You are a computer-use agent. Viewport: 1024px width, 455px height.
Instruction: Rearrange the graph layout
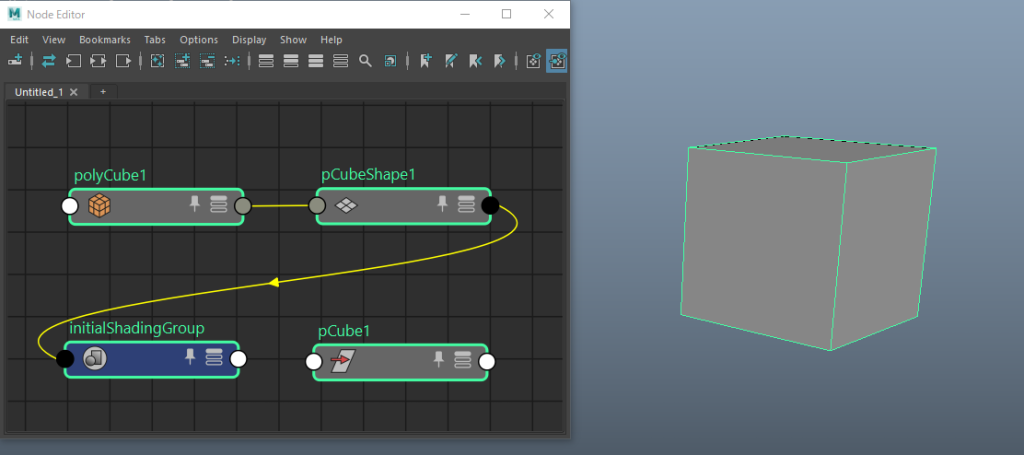coord(232,61)
